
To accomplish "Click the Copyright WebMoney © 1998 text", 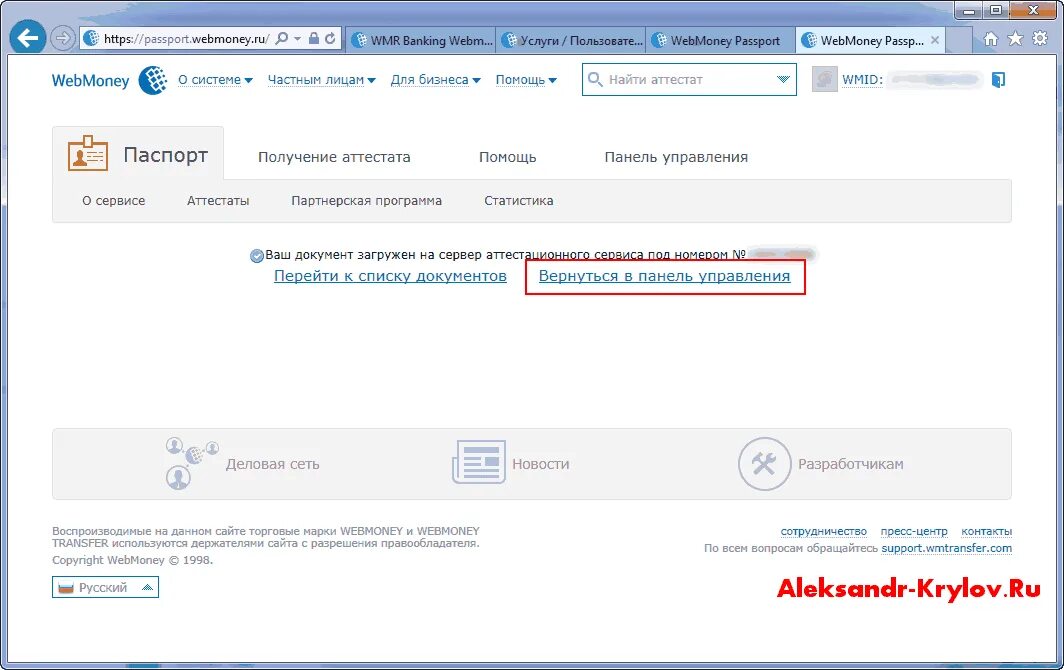I will pyautogui.click(x=132, y=560).
